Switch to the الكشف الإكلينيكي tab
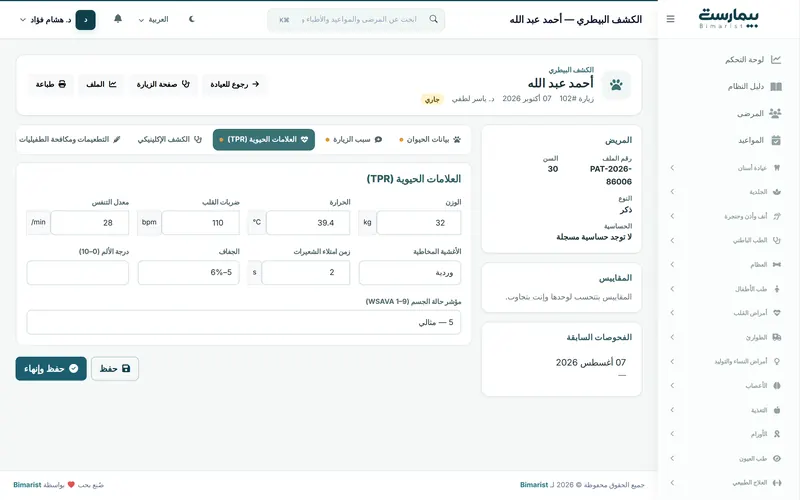The height and width of the screenshot is (500, 800). [x=170, y=139]
